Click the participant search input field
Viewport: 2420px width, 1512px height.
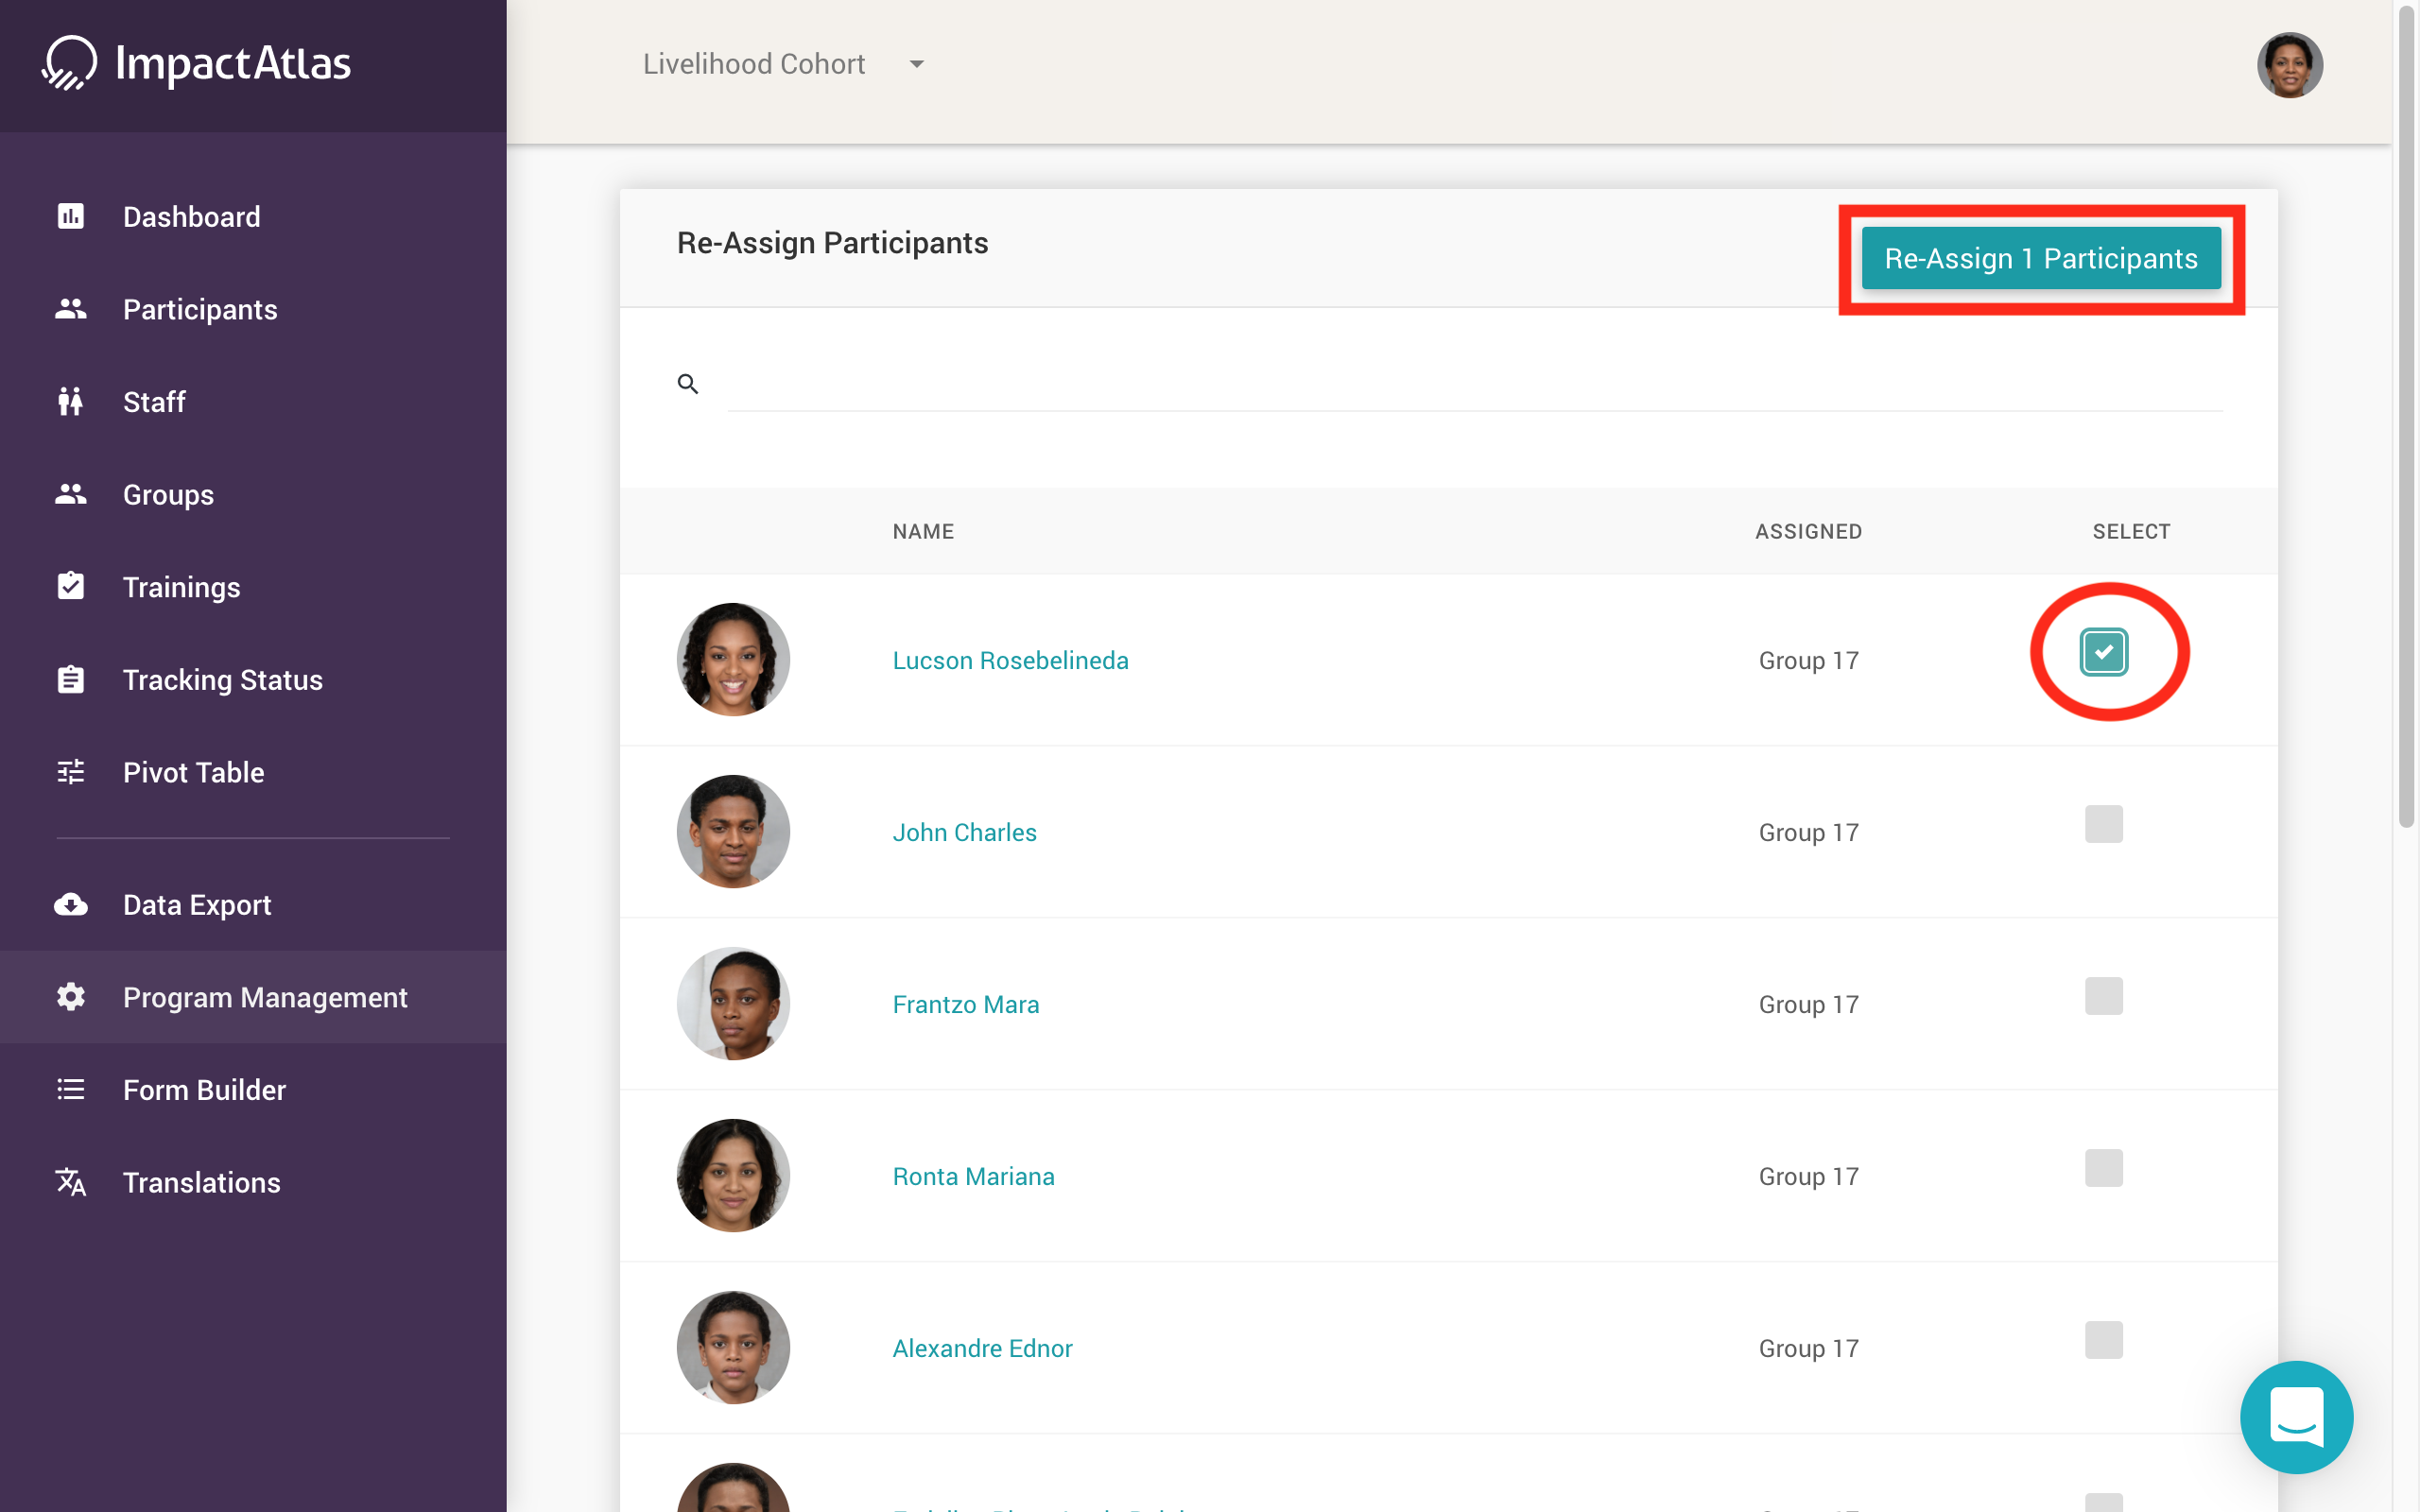pos(1474,385)
